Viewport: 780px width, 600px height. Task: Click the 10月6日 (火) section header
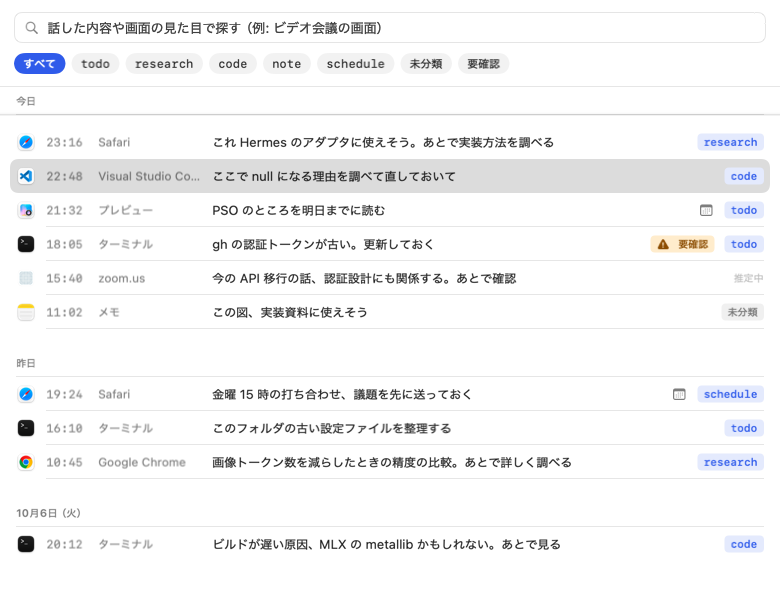[x=48, y=513]
